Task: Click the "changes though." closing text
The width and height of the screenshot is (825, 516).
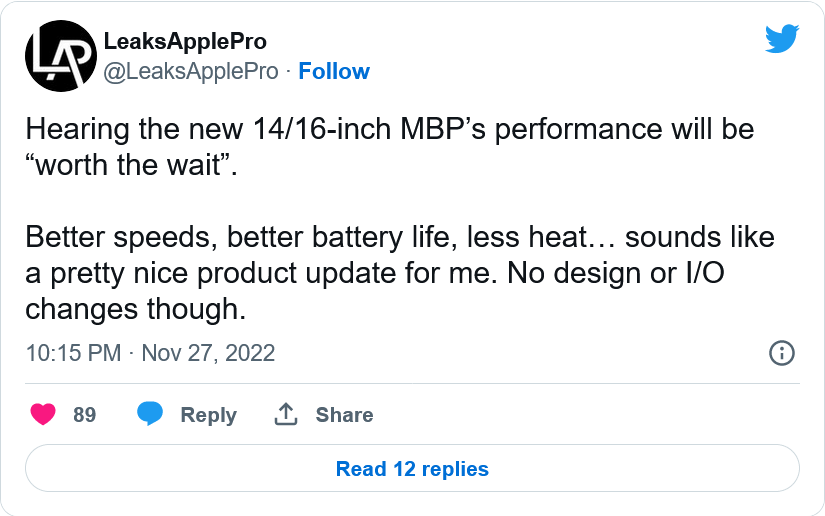Action: pos(135,309)
